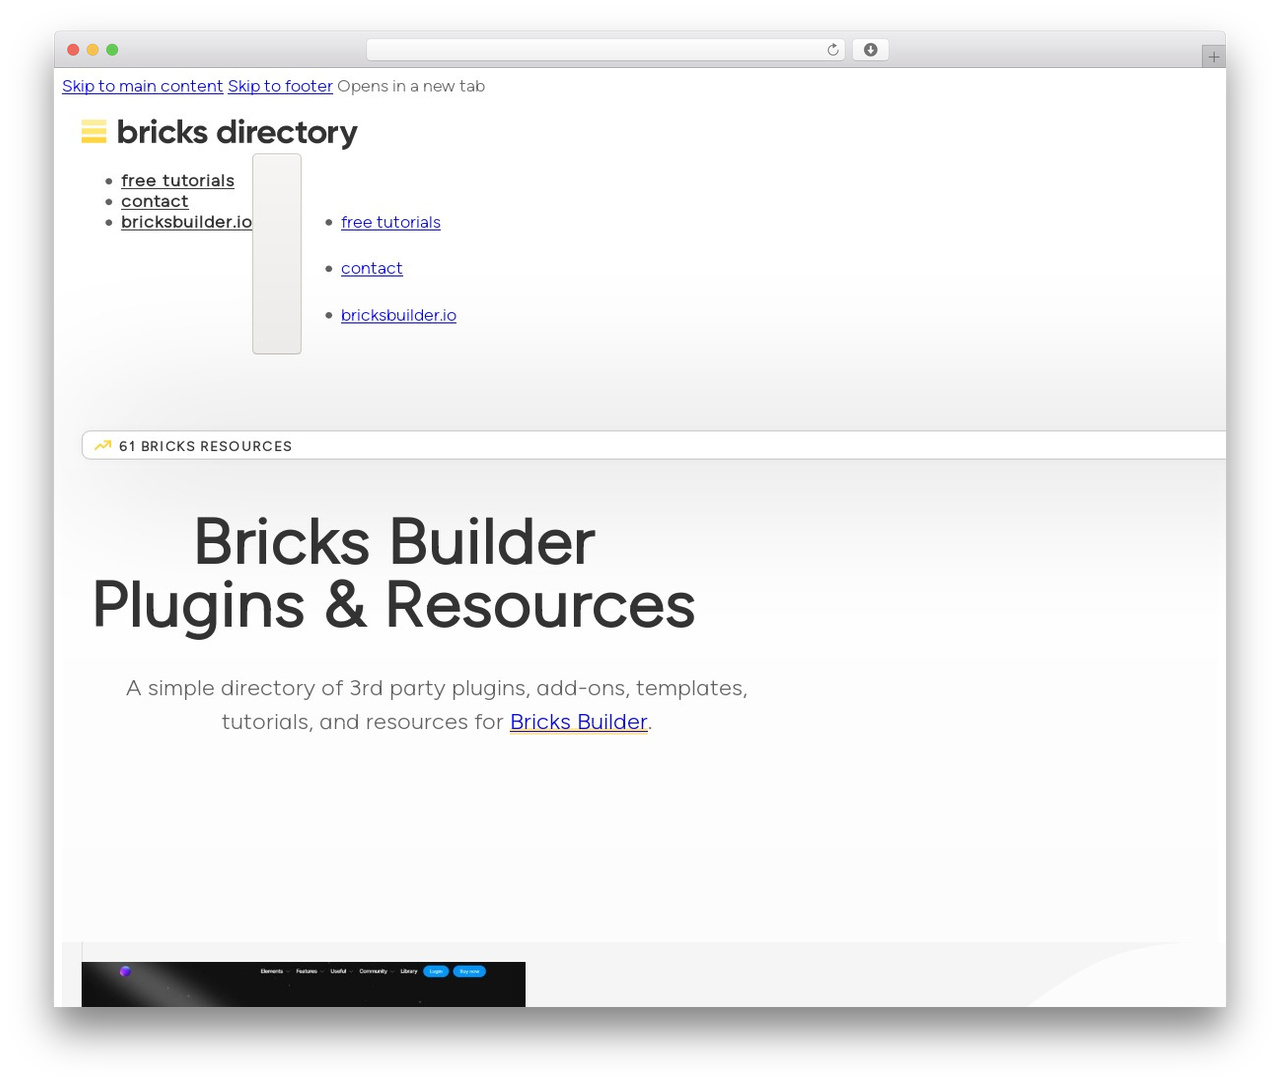Add a new tab with the plus button
This screenshot has width=1280, height=1084.
click(1213, 57)
